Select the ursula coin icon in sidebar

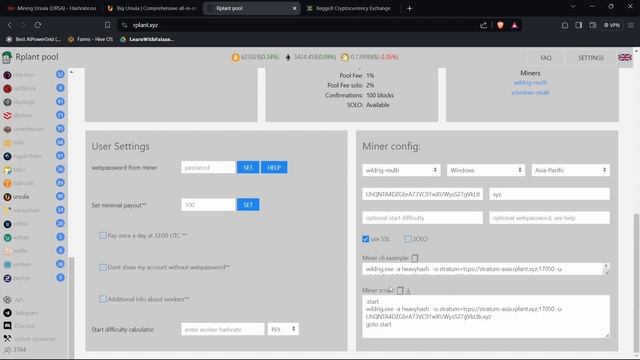7,197
